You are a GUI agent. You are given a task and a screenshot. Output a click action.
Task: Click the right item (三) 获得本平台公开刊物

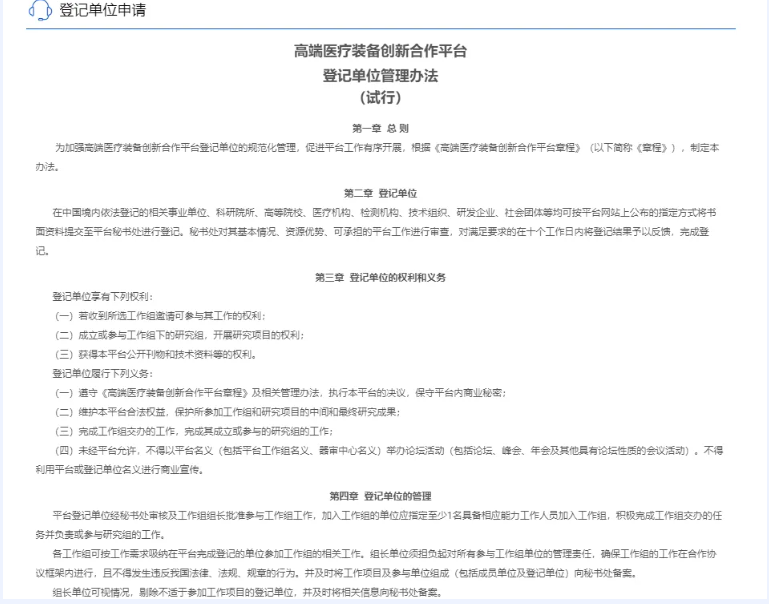(155, 354)
